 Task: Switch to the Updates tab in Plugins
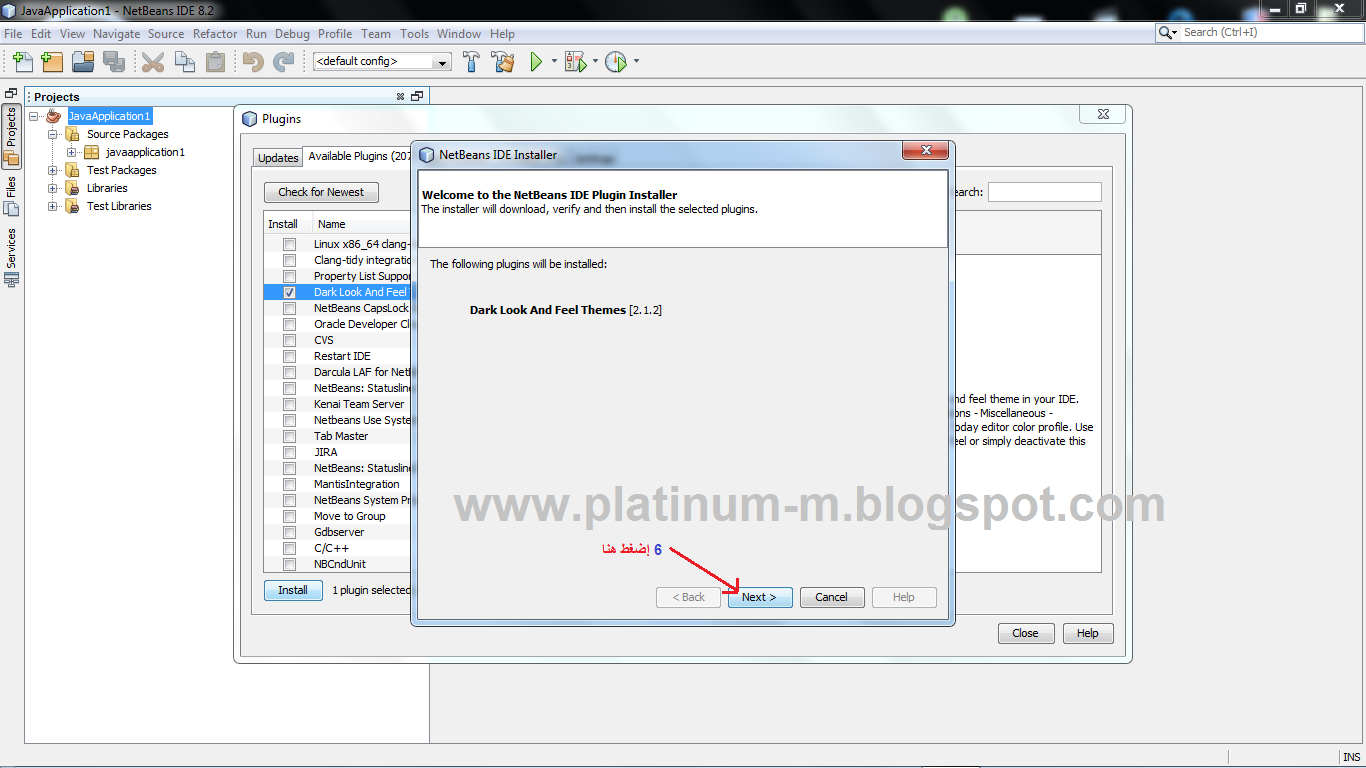point(277,156)
